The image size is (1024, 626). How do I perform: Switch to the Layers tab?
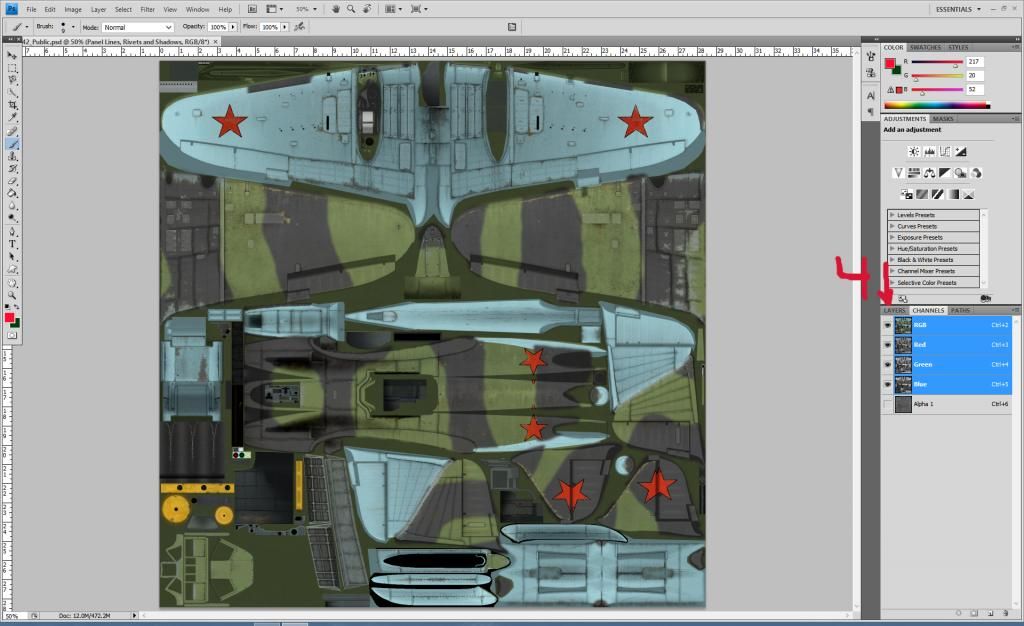coord(895,310)
